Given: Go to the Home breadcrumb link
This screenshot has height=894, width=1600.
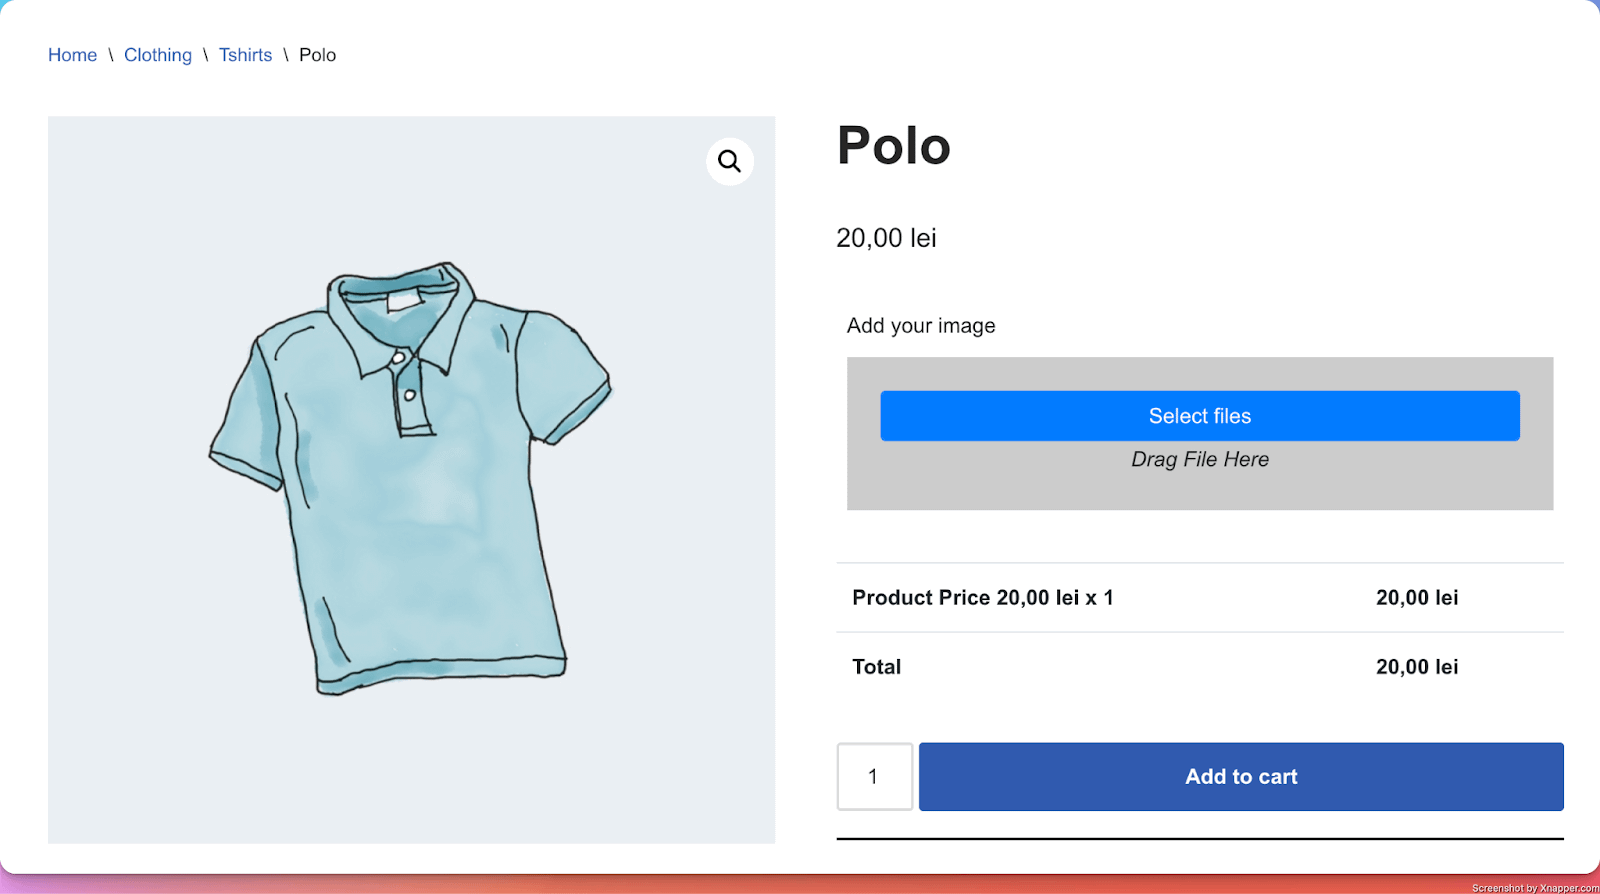Looking at the screenshot, I should tap(72, 55).
